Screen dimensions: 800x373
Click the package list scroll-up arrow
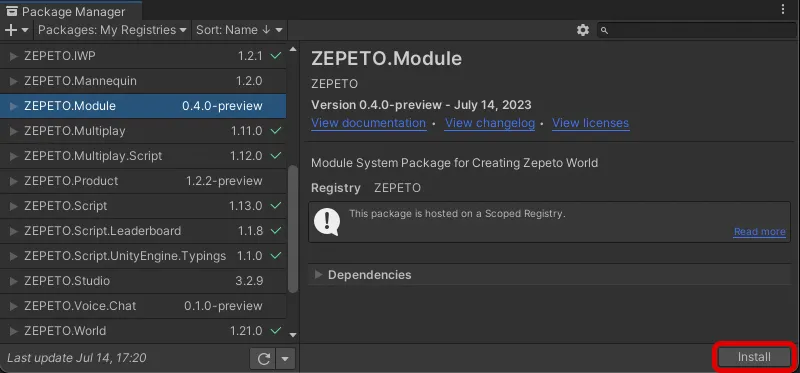click(x=293, y=49)
